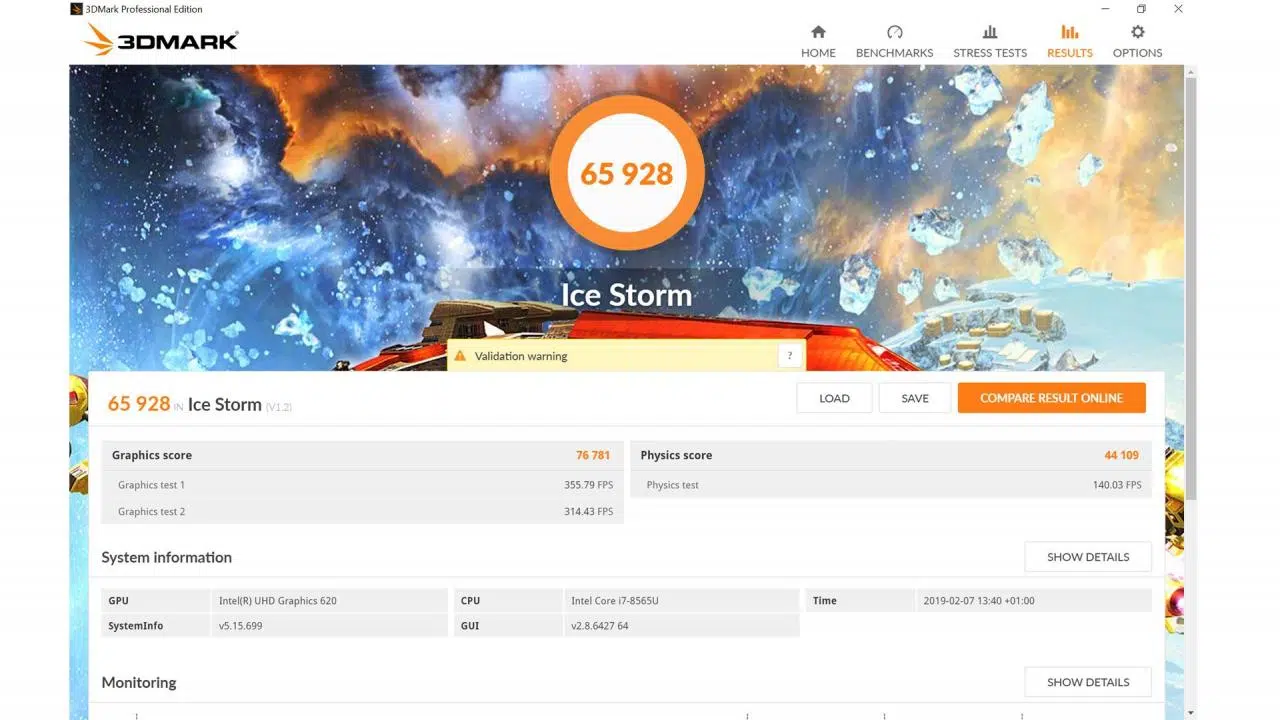Click the Monitoring heading
The height and width of the screenshot is (720, 1280).
[x=139, y=682]
